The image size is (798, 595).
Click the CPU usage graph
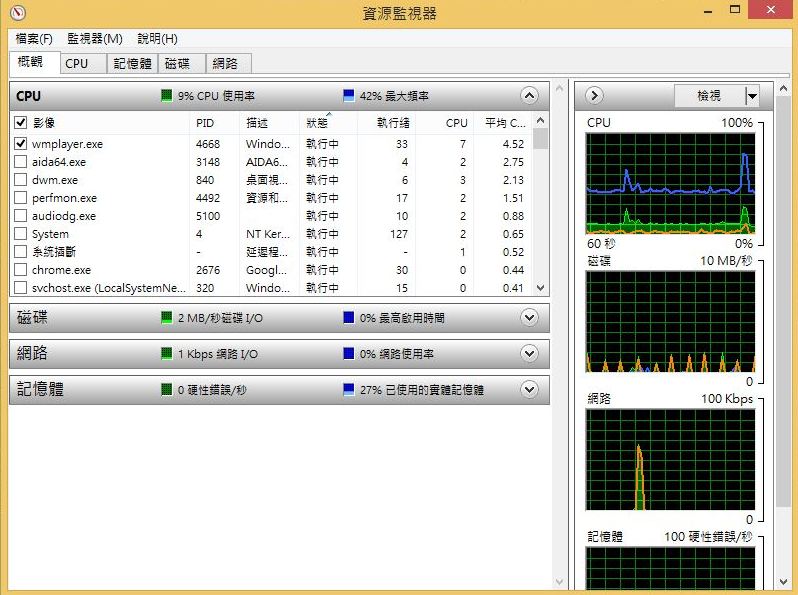(x=670, y=183)
